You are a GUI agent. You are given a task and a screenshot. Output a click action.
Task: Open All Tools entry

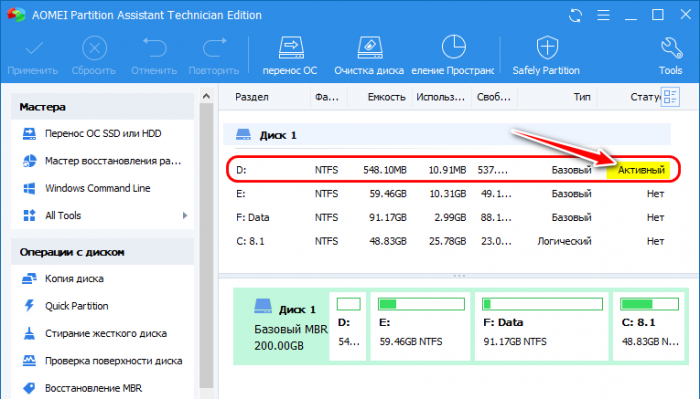click(63, 216)
